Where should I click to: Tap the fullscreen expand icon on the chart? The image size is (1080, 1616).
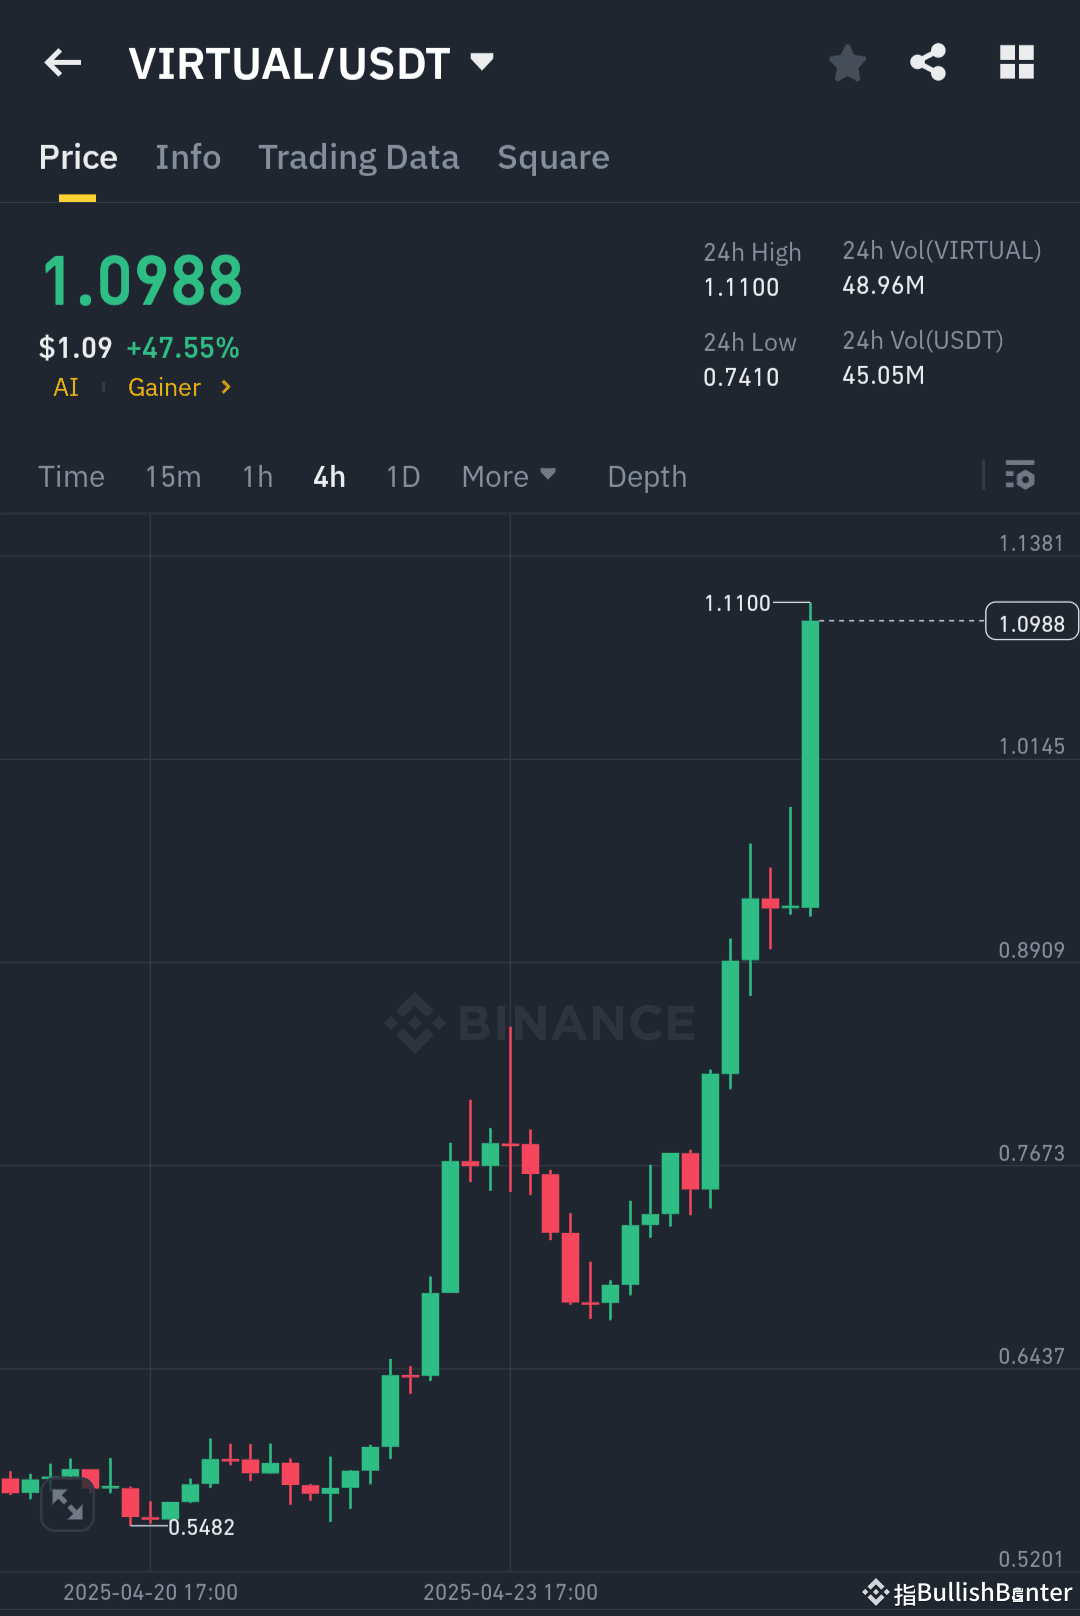click(67, 1502)
